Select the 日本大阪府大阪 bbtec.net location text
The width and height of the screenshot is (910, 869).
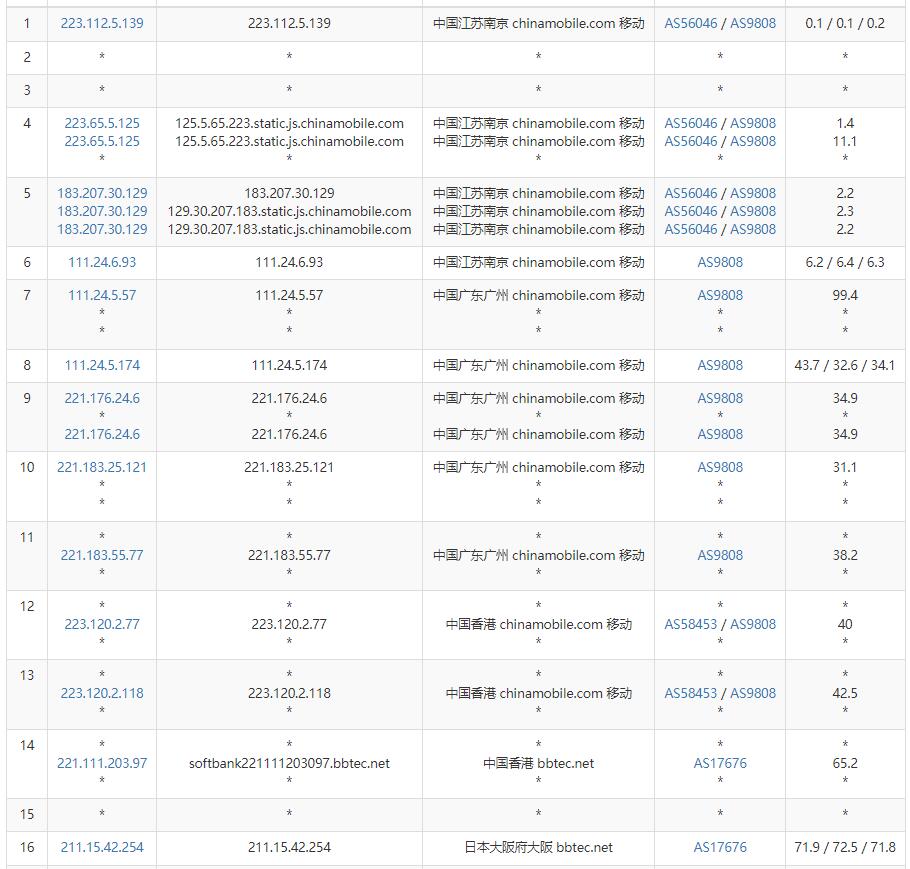(x=538, y=847)
